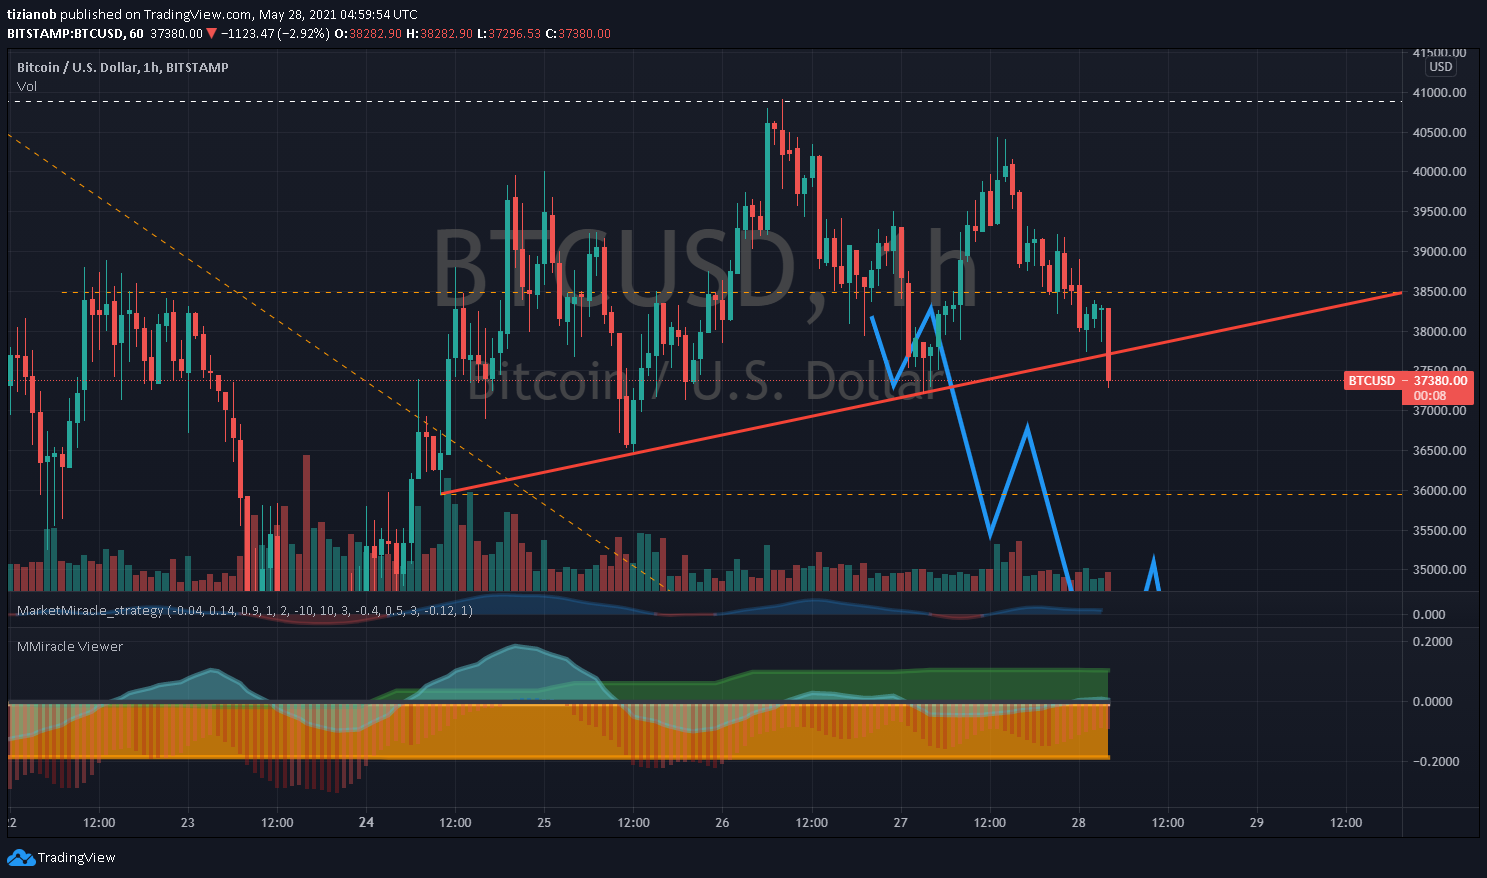Image resolution: width=1487 pixels, height=878 pixels.
Task: Click the −1123.47 (−2.92%) change value
Action: point(275,33)
